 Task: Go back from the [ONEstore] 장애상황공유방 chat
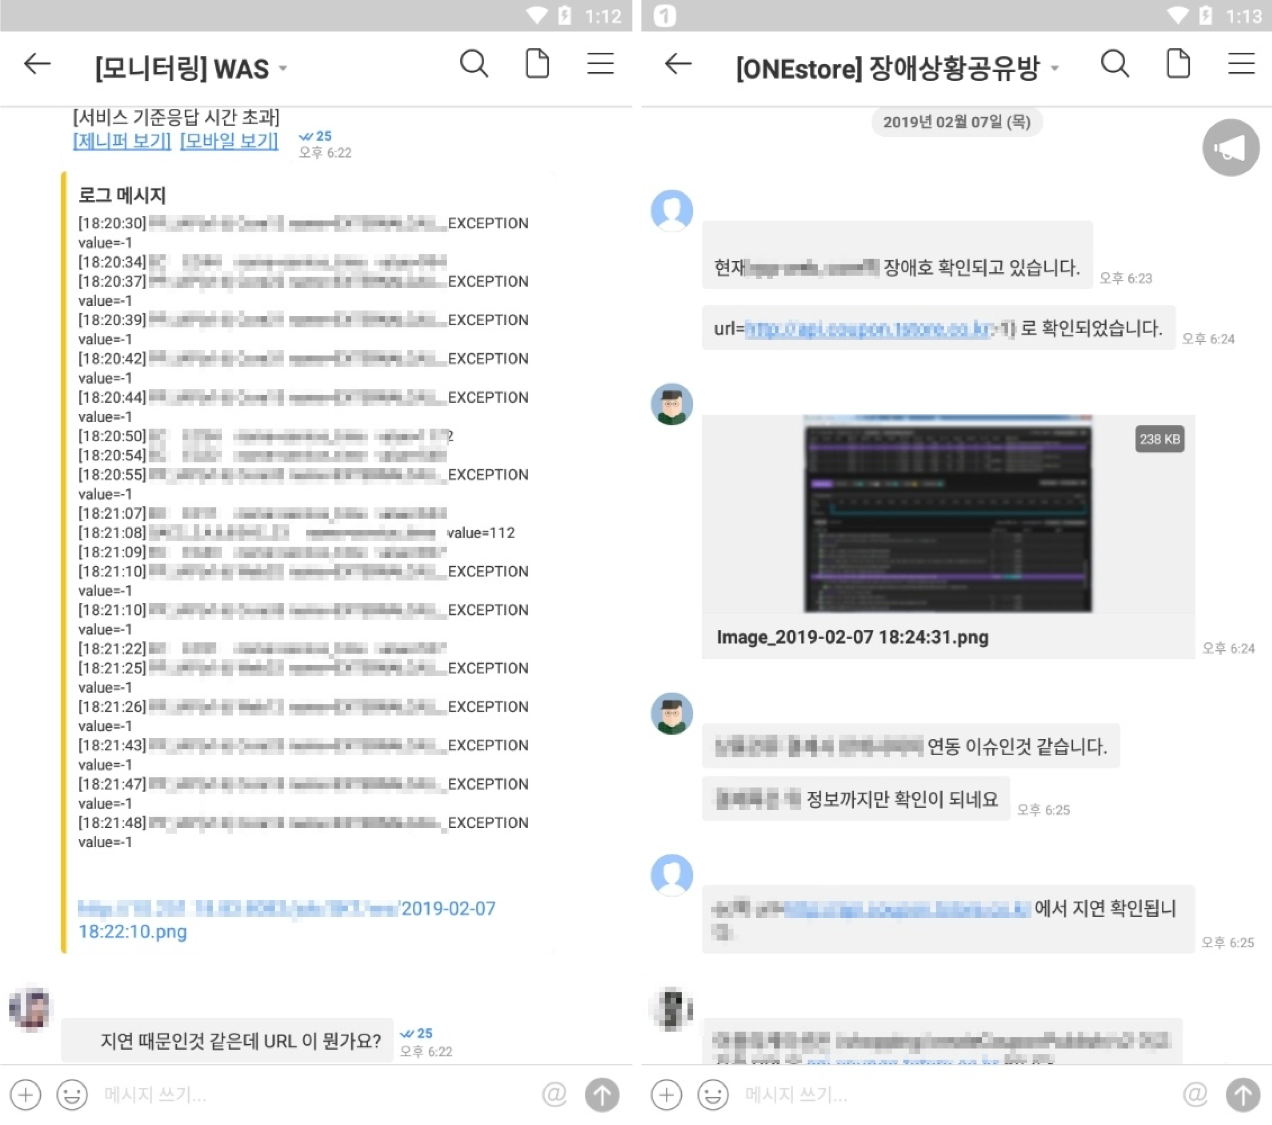click(x=678, y=64)
